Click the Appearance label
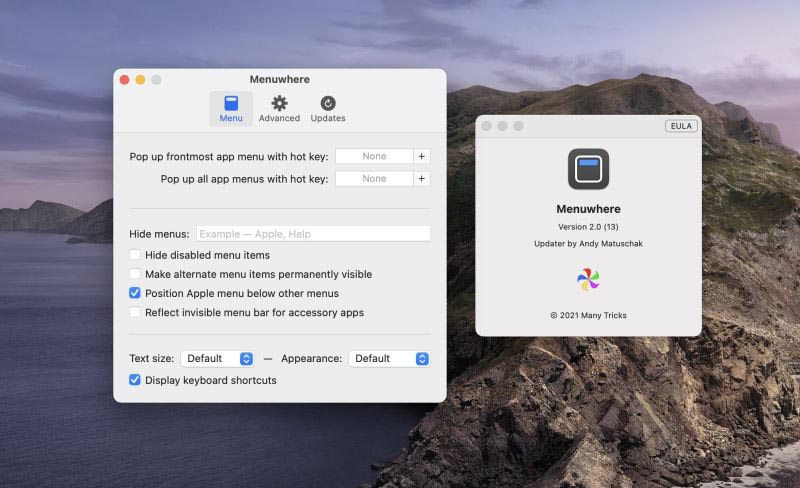 coord(311,358)
